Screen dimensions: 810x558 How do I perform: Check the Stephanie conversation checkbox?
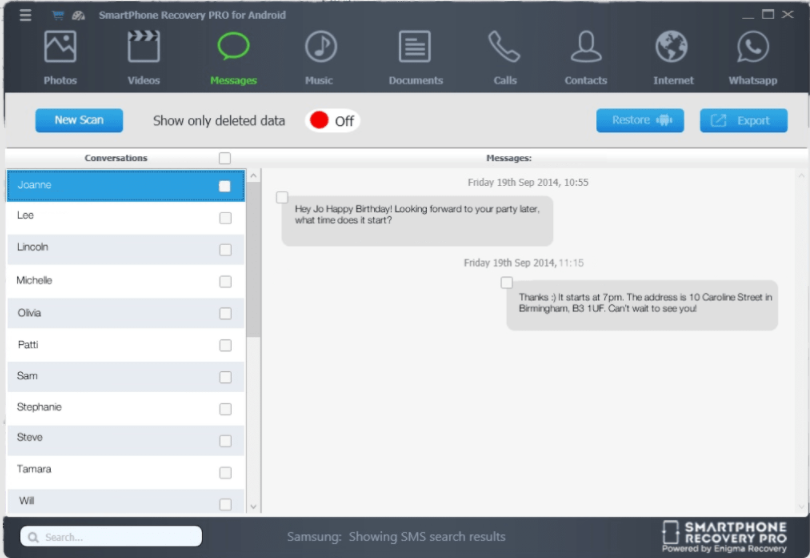point(225,409)
